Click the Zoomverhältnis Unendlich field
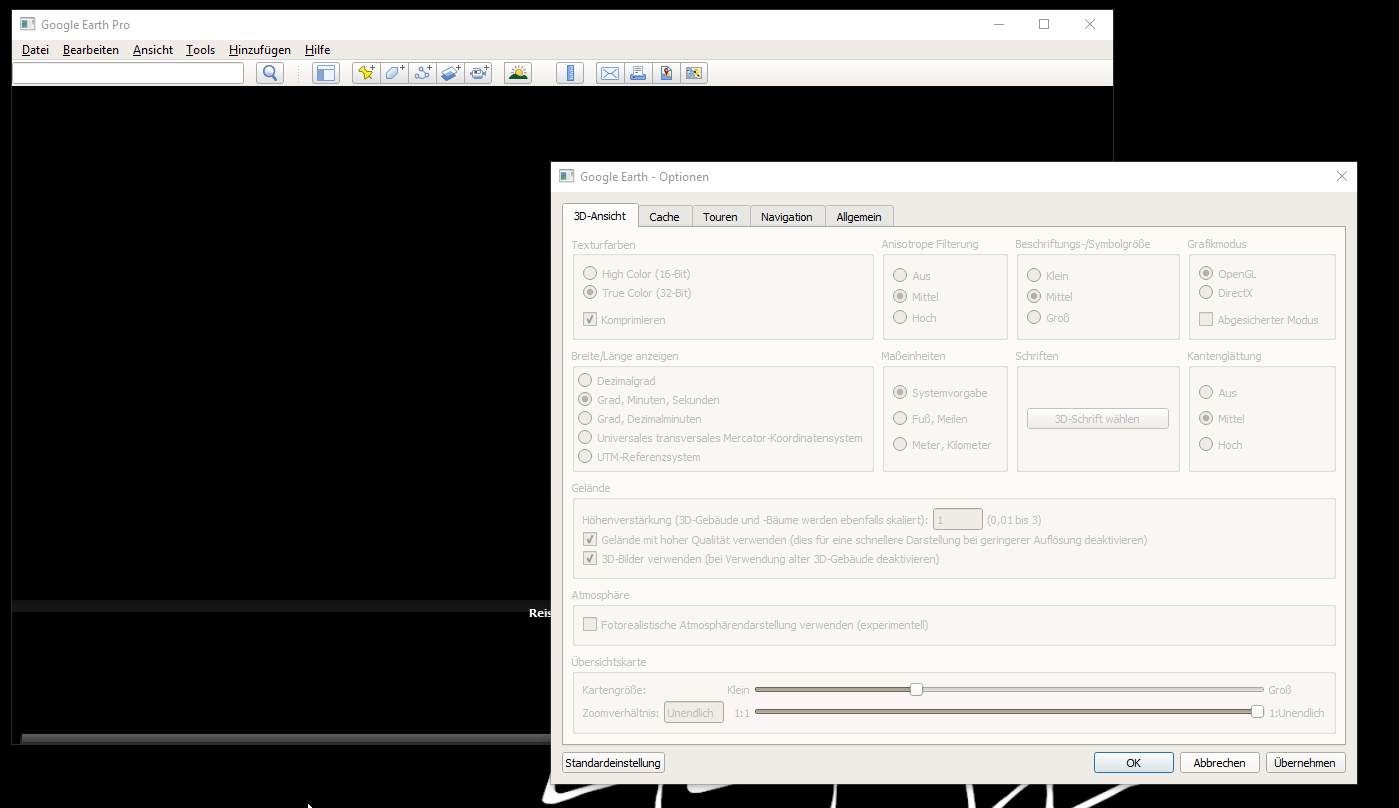The image size is (1399, 808). coord(694,712)
